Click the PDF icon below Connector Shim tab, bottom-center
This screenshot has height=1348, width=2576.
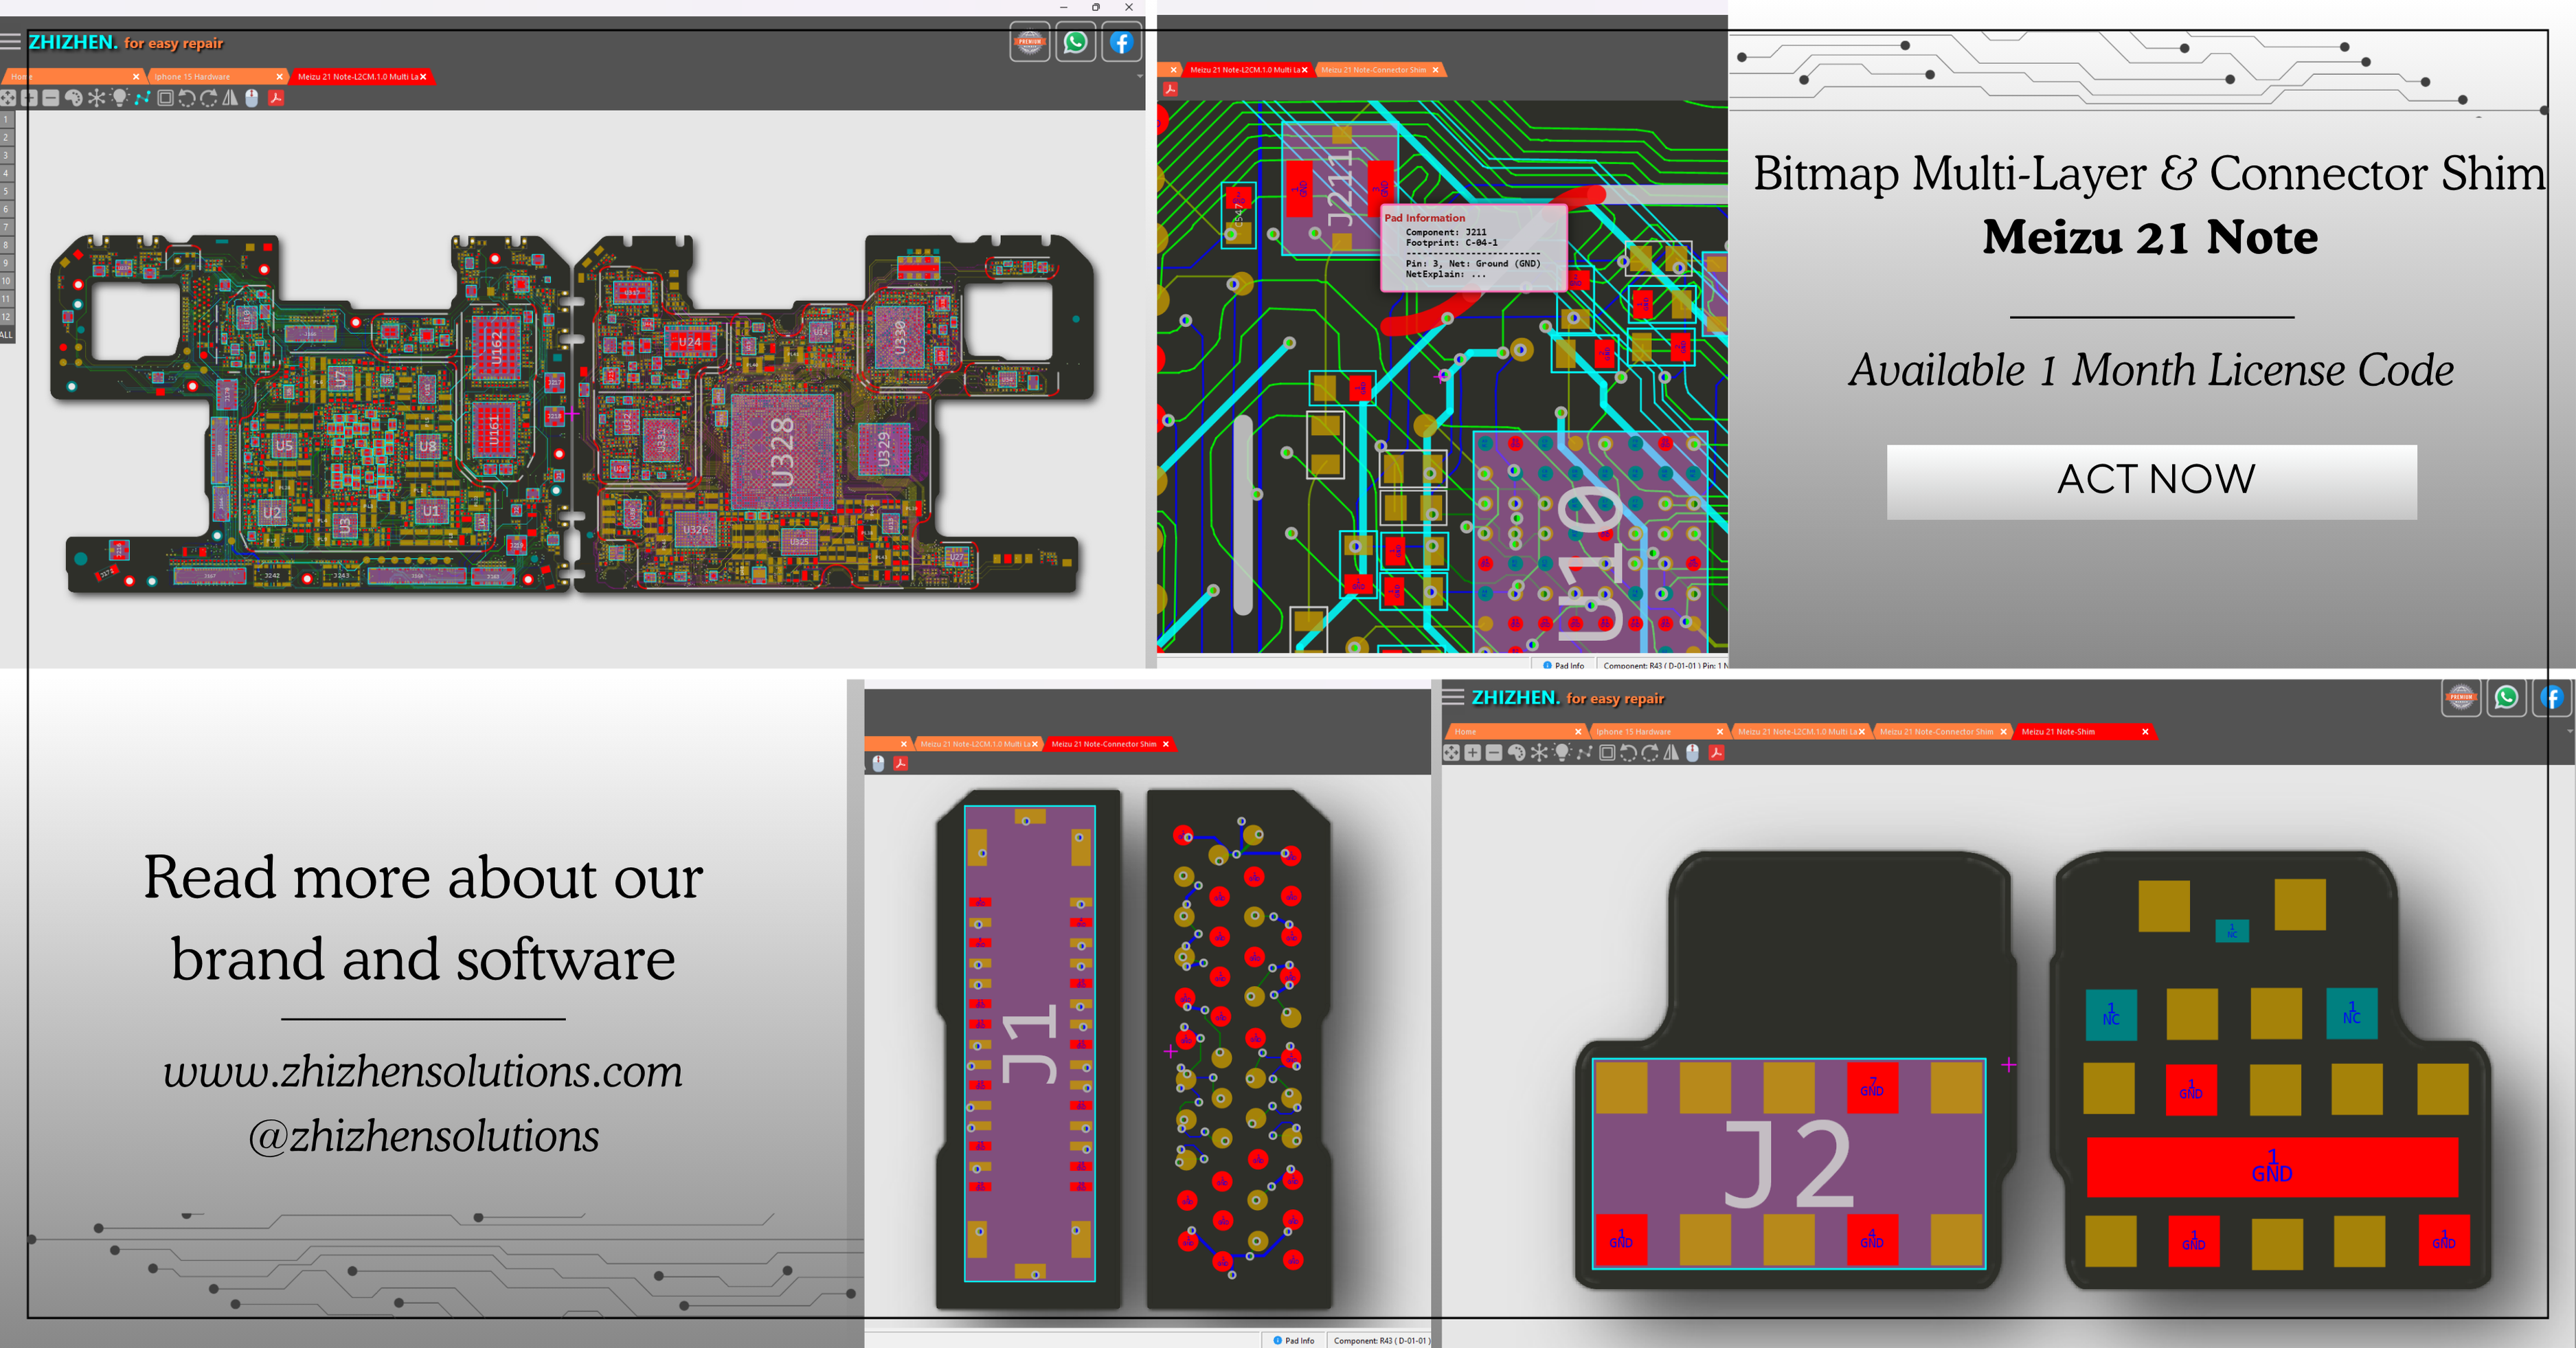tap(900, 763)
